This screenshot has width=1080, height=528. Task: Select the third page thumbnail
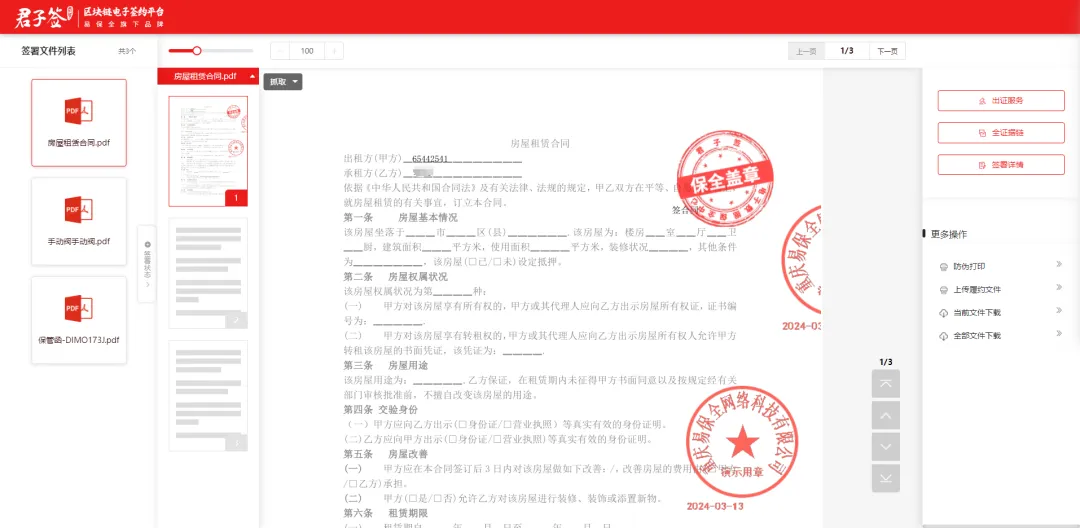[208, 396]
